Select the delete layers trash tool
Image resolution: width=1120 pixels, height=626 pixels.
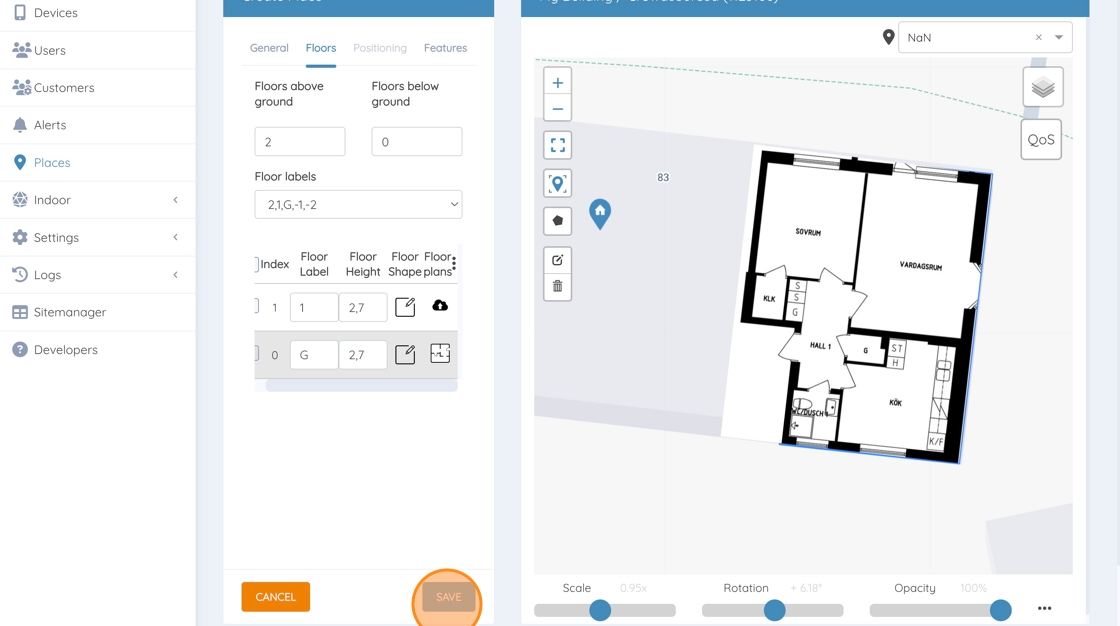coord(558,287)
